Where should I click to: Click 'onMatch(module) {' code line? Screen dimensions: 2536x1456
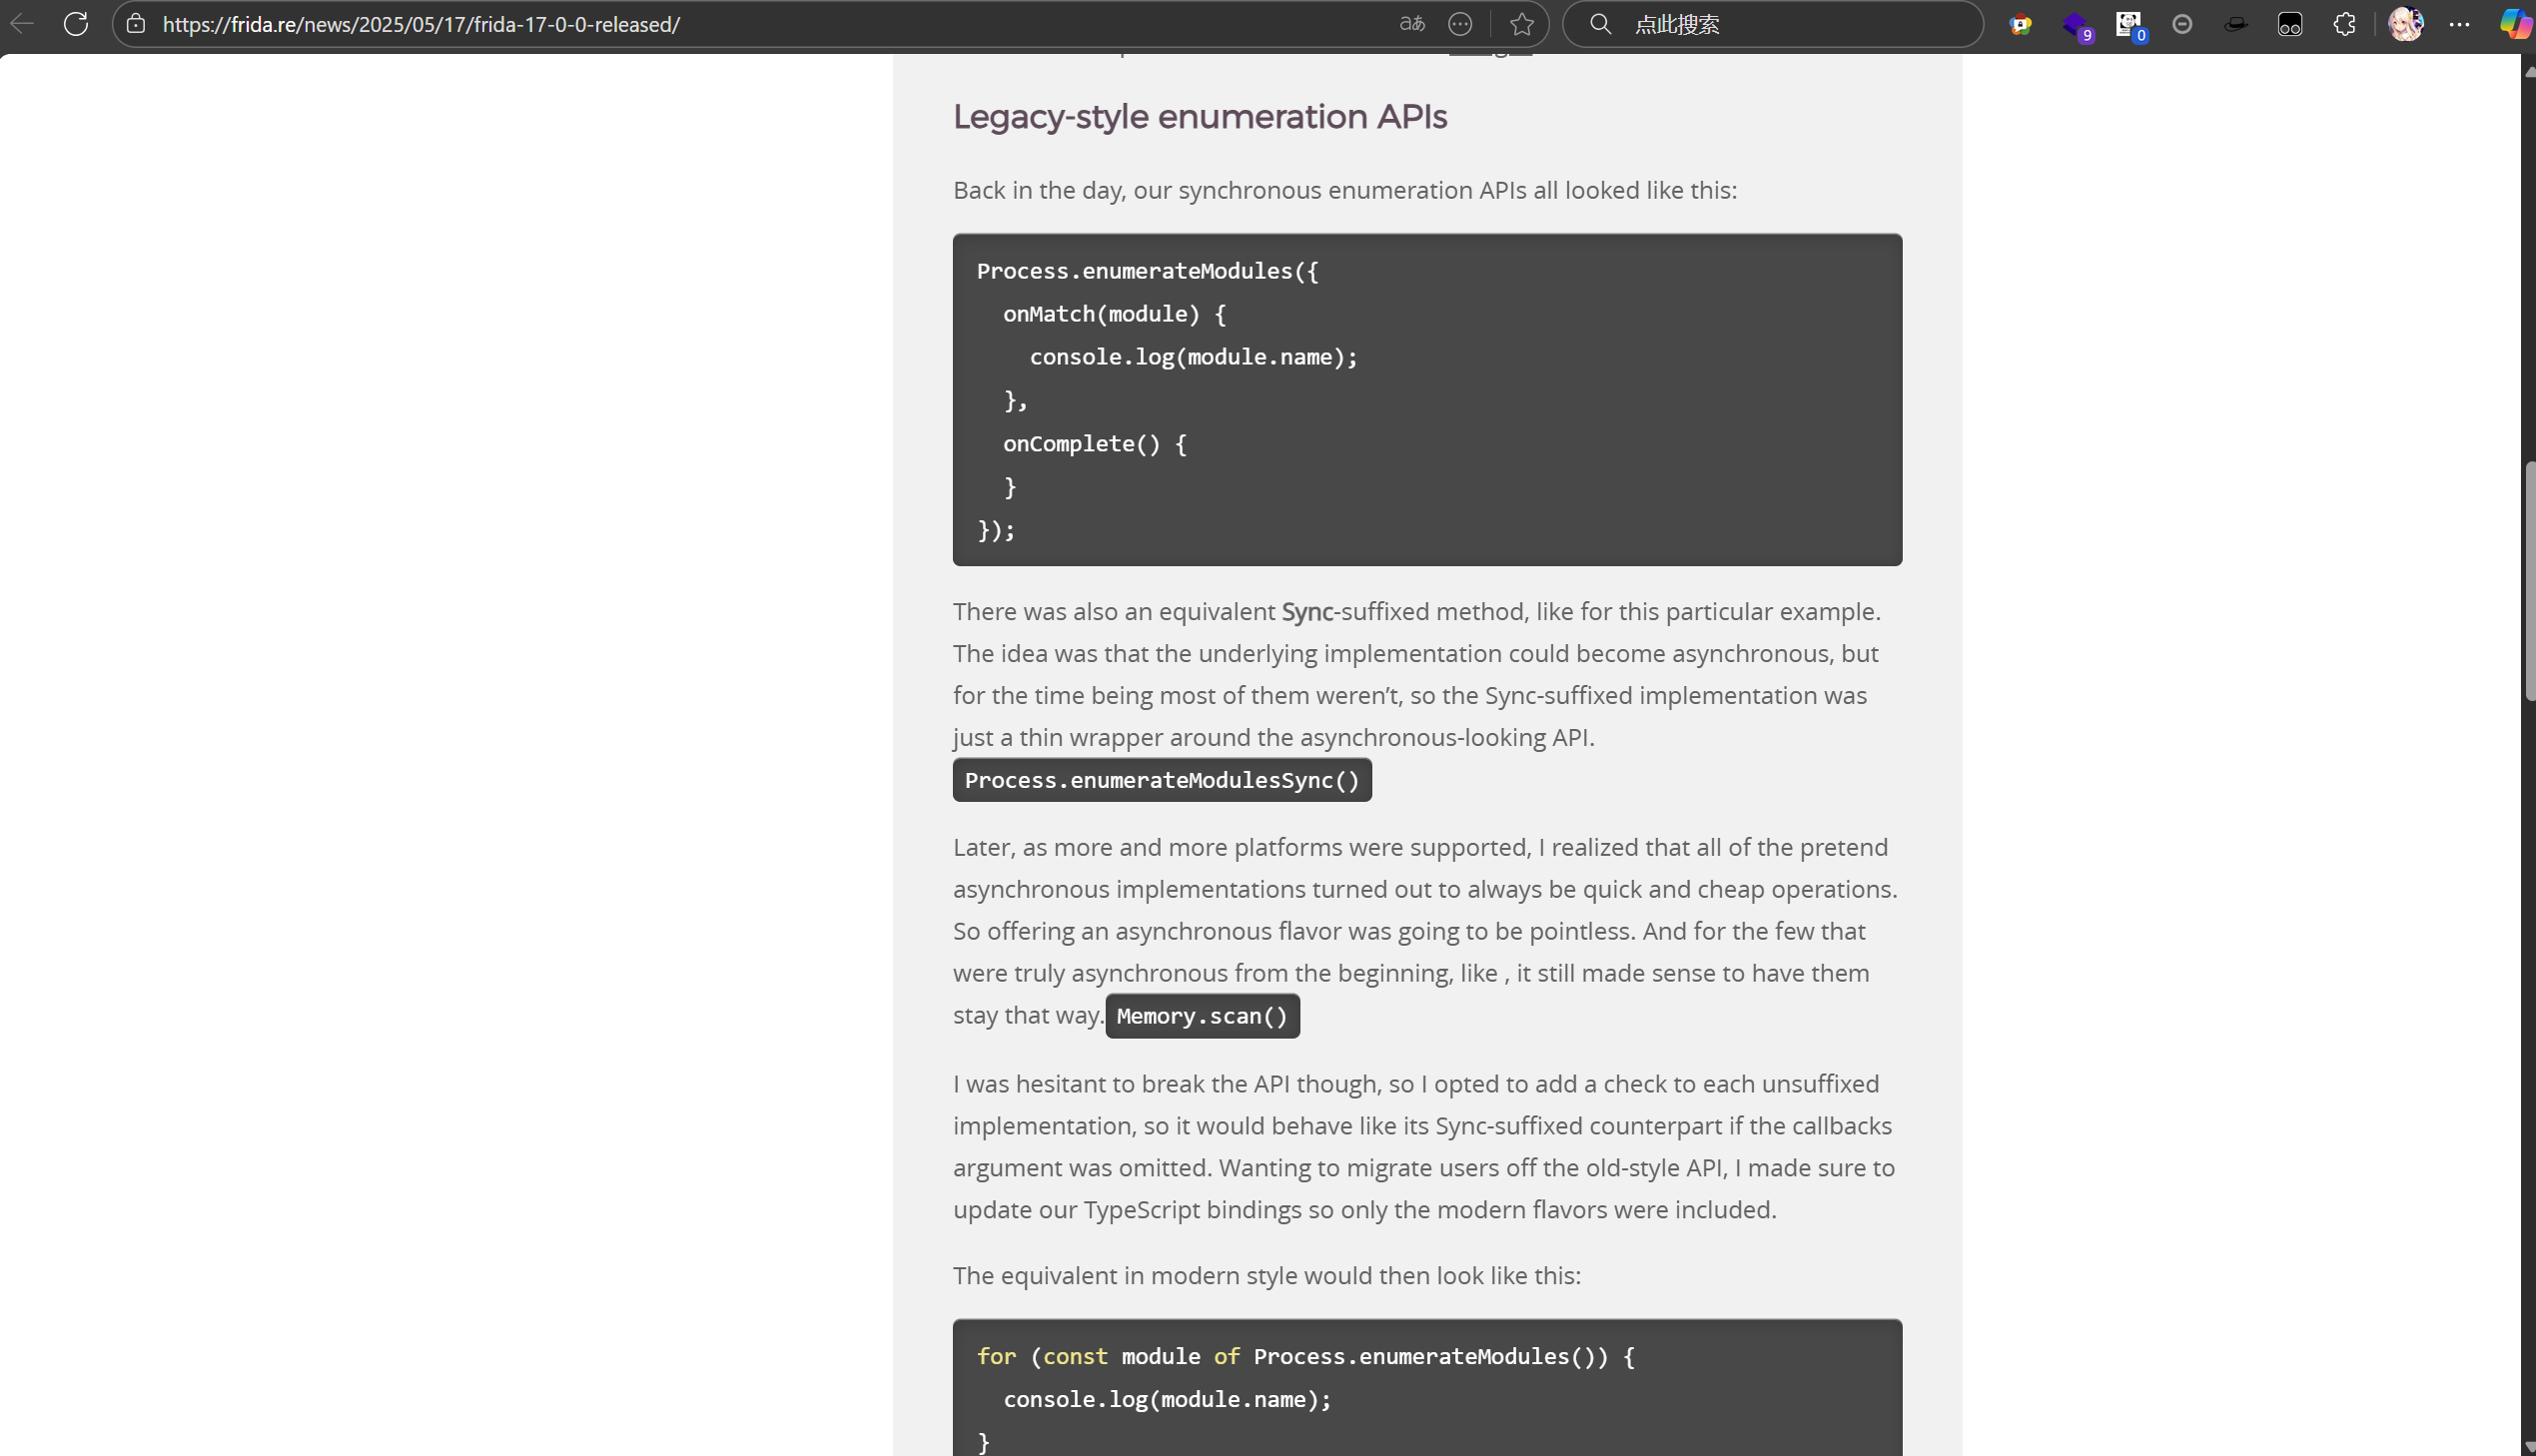tap(1114, 314)
